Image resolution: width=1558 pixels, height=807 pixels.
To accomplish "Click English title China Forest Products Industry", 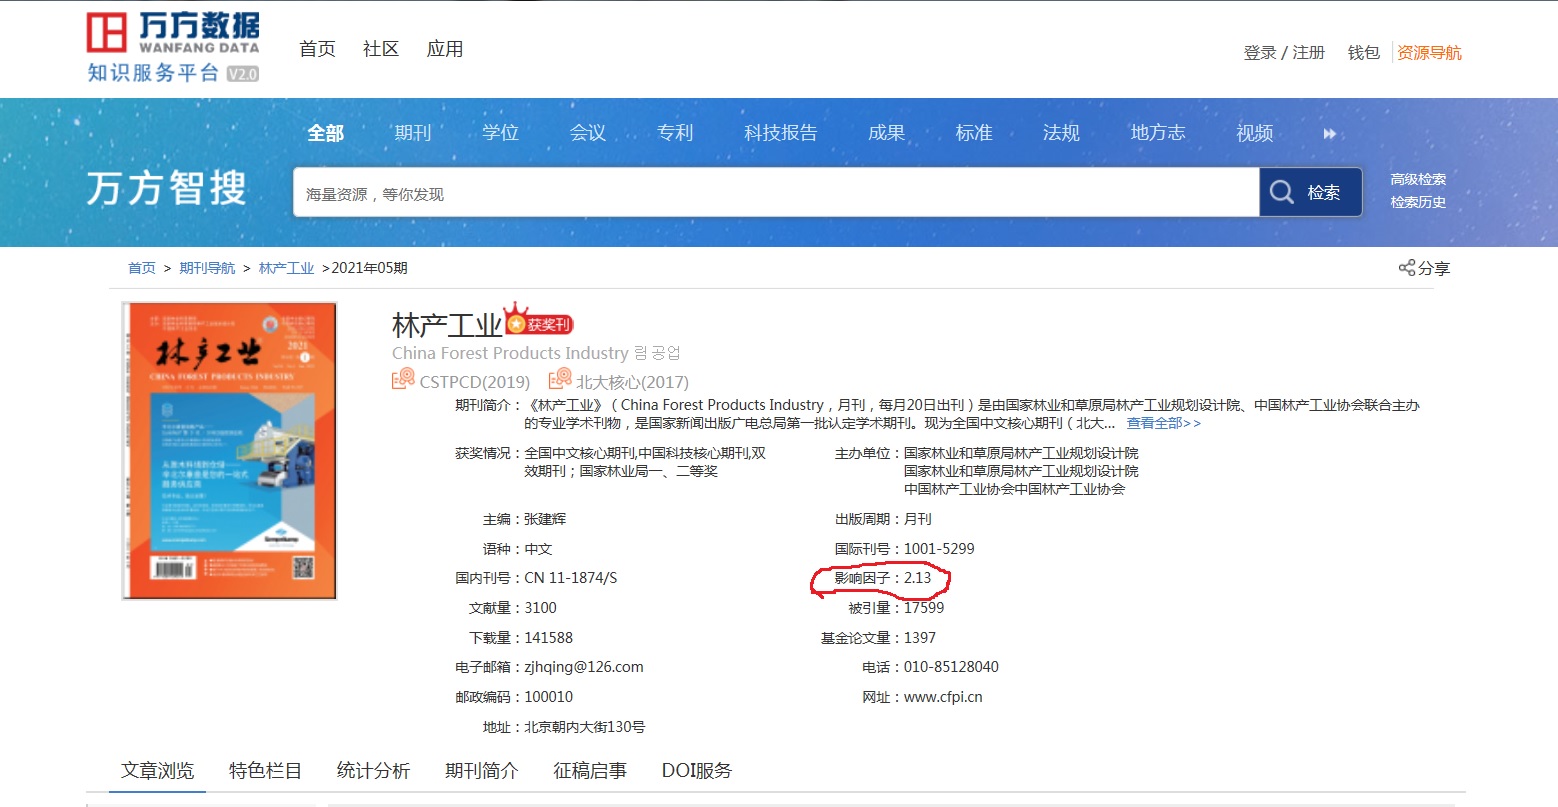I will tap(510, 353).
